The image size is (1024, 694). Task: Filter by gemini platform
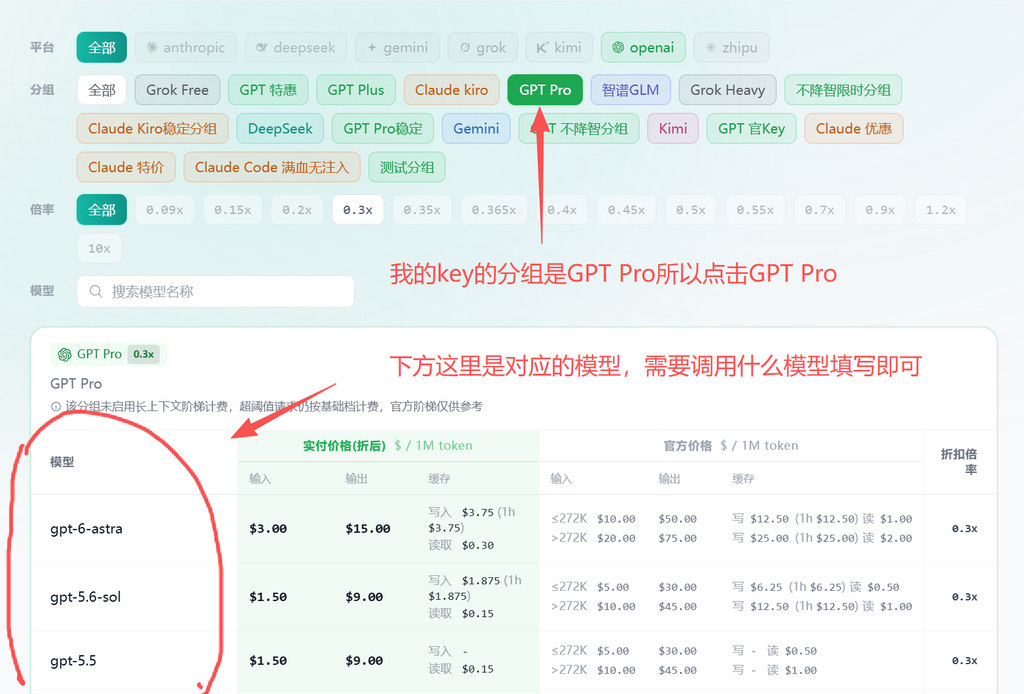[397, 48]
